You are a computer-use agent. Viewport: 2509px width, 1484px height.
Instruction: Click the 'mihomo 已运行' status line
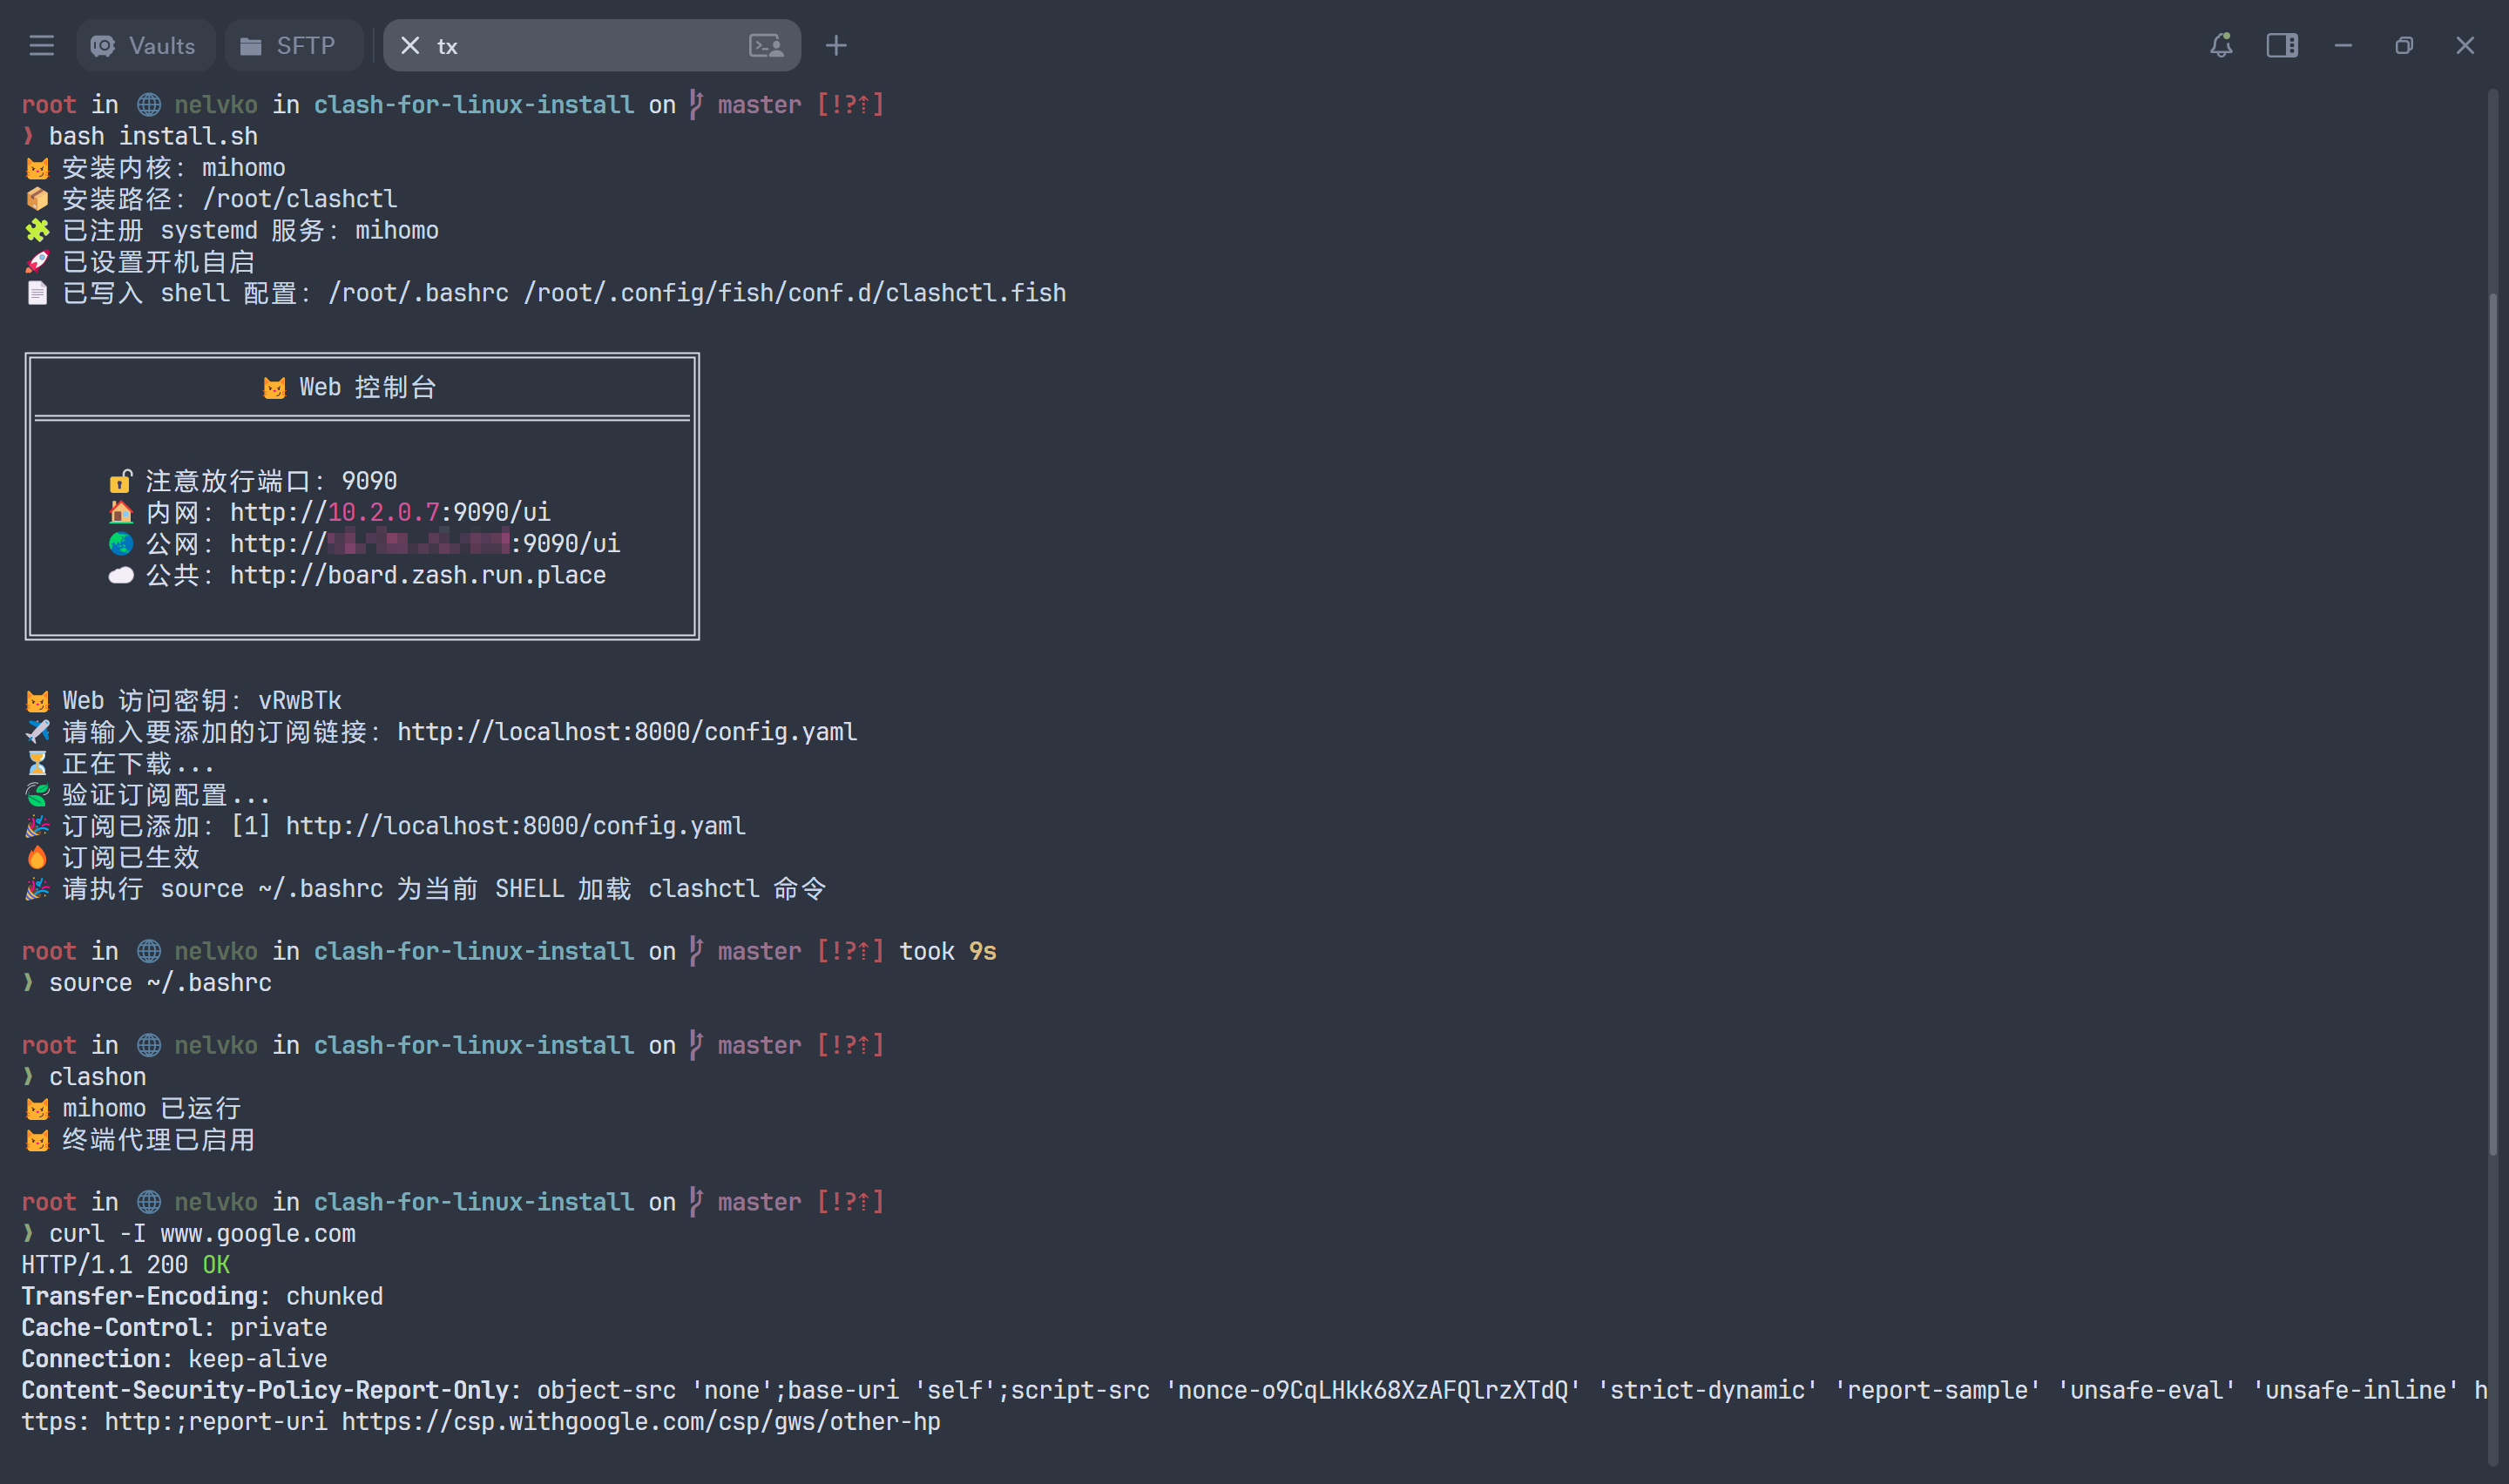(x=133, y=1109)
